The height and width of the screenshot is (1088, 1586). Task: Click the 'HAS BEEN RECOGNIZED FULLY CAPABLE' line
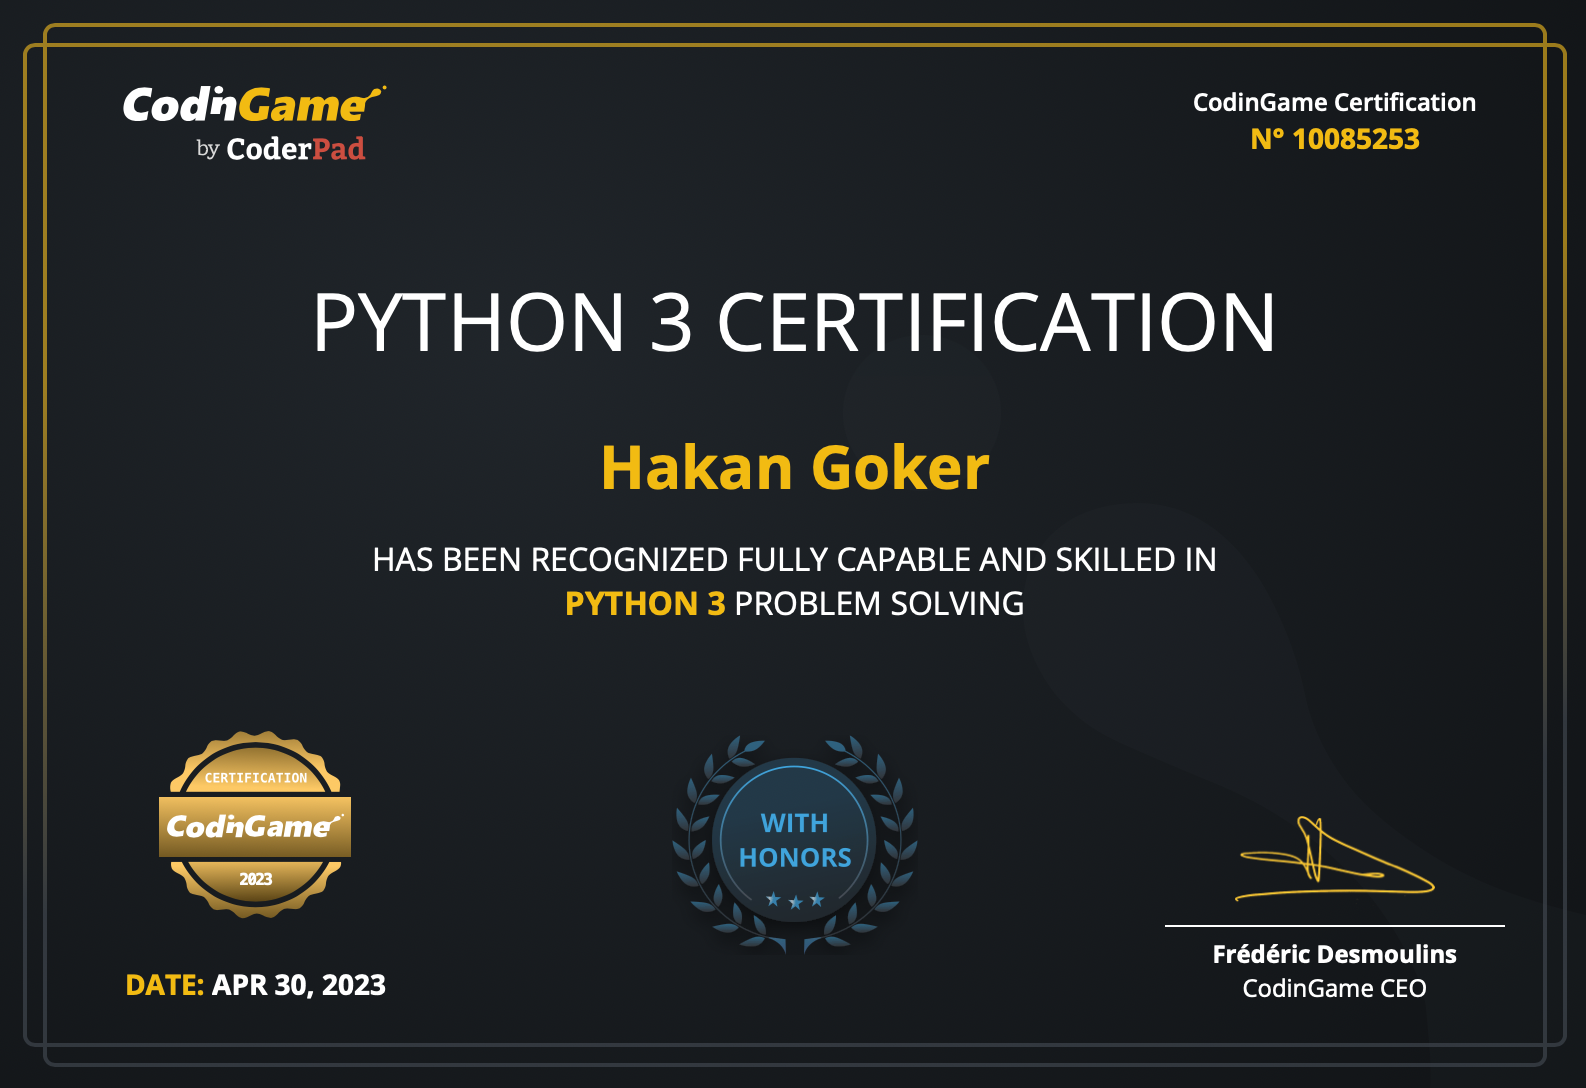pyautogui.click(x=794, y=560)
